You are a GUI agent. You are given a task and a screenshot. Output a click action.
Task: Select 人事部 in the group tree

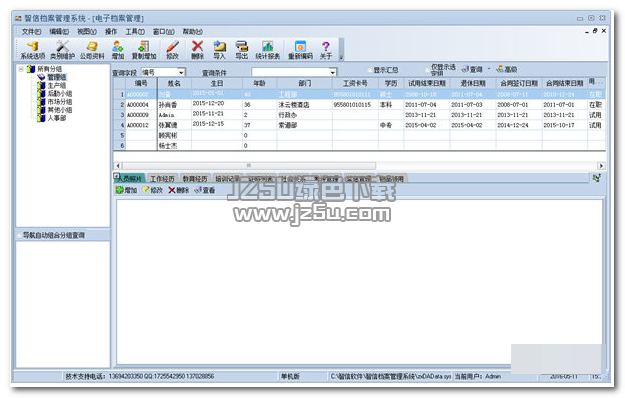[x=57, y=118]
